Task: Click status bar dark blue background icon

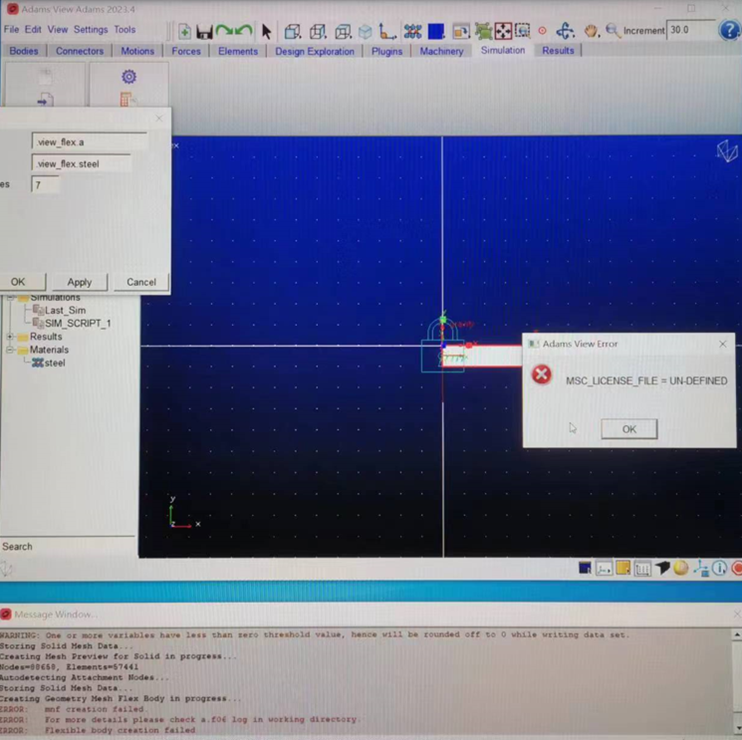Action: [585, 568]
